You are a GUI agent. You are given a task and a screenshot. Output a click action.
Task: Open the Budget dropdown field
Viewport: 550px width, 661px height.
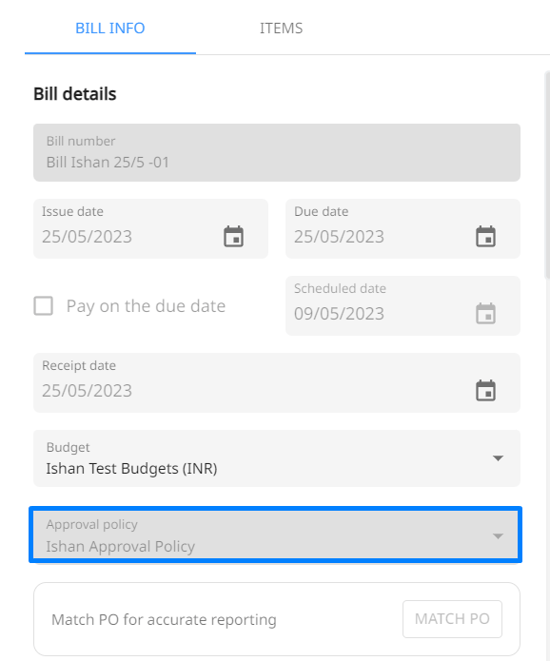(276, 458)
